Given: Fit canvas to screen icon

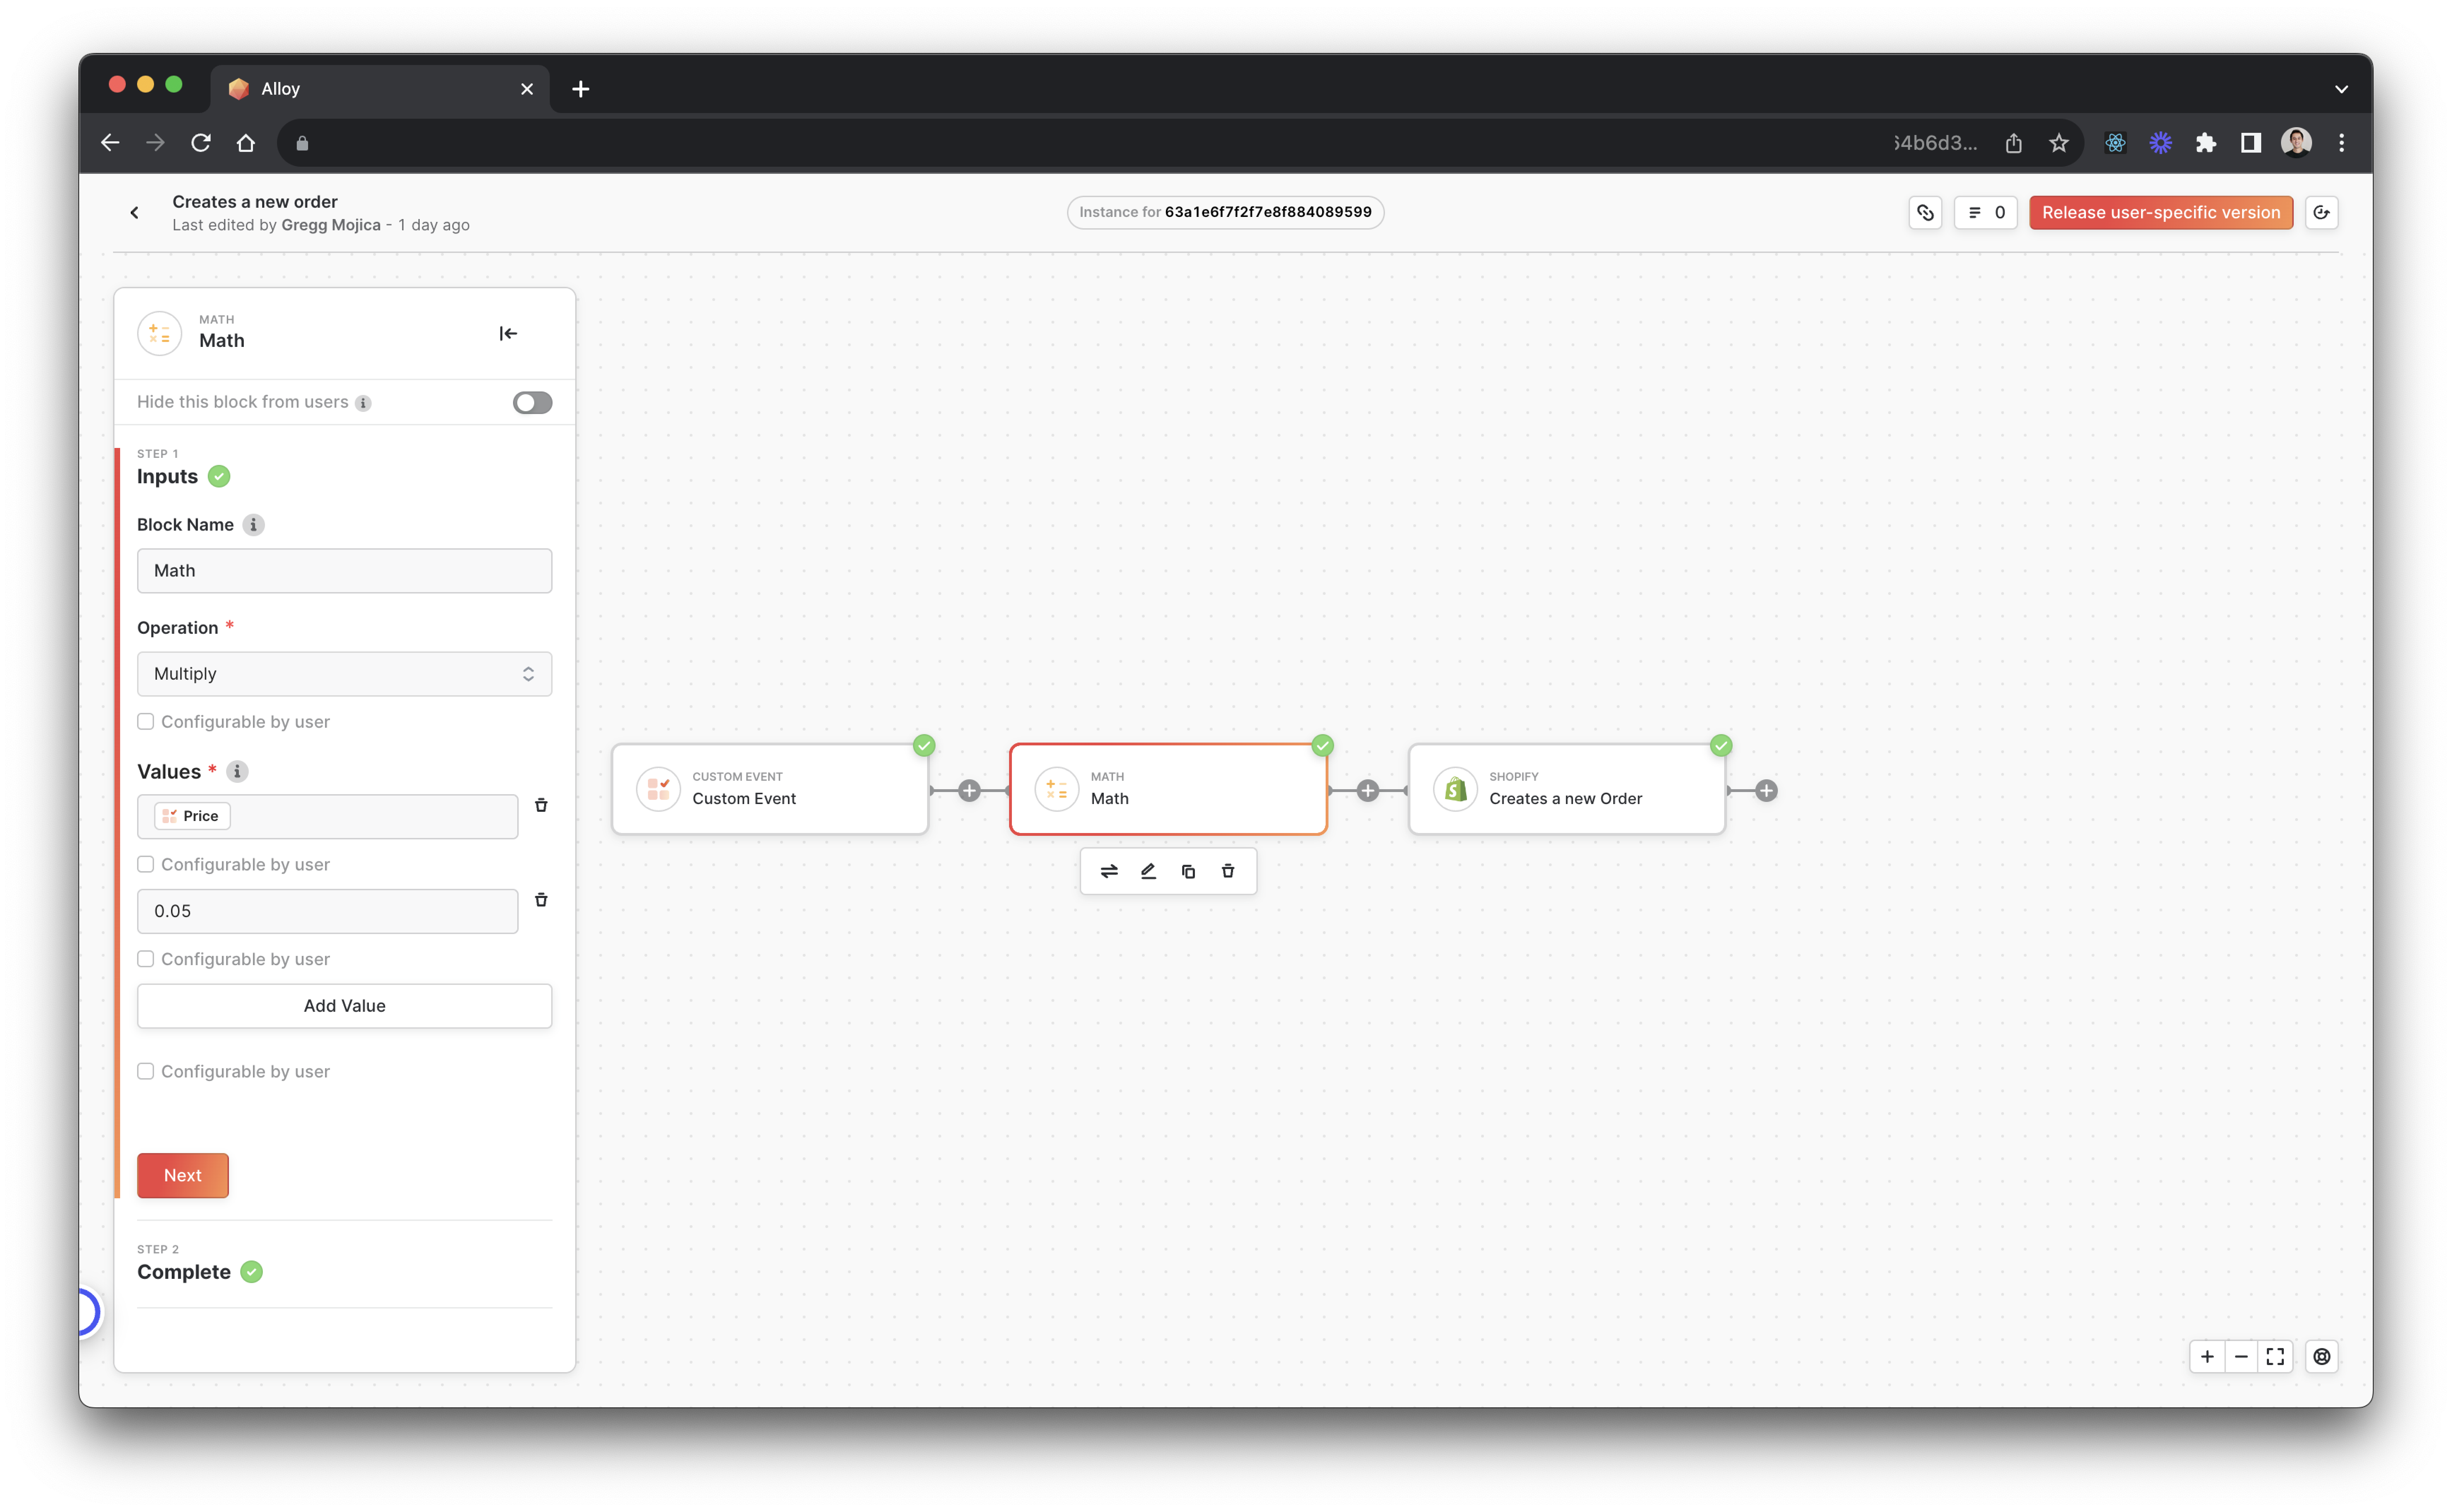Looking at the screenshot, I should pyautogui.click(x=2275, y=1357).
